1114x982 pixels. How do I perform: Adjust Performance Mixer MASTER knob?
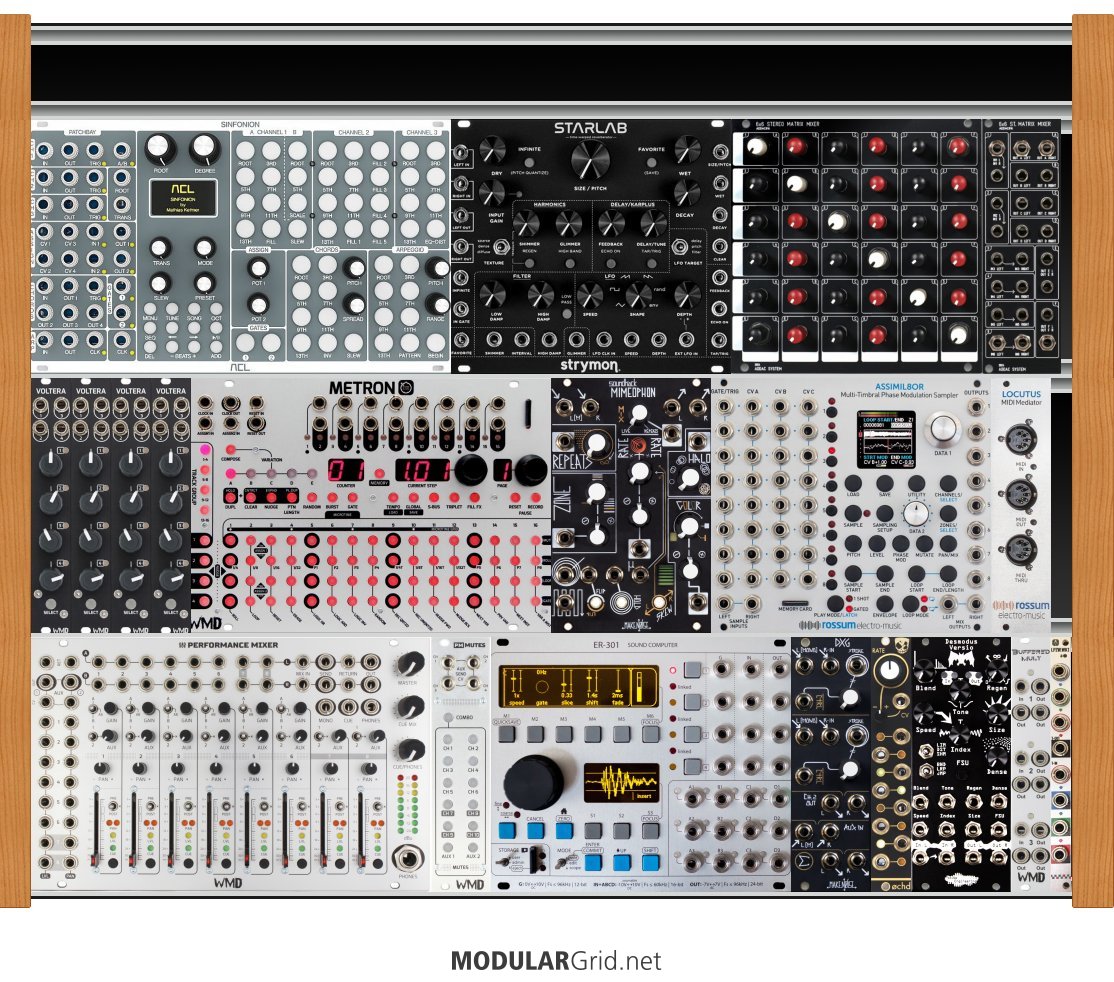409,664
